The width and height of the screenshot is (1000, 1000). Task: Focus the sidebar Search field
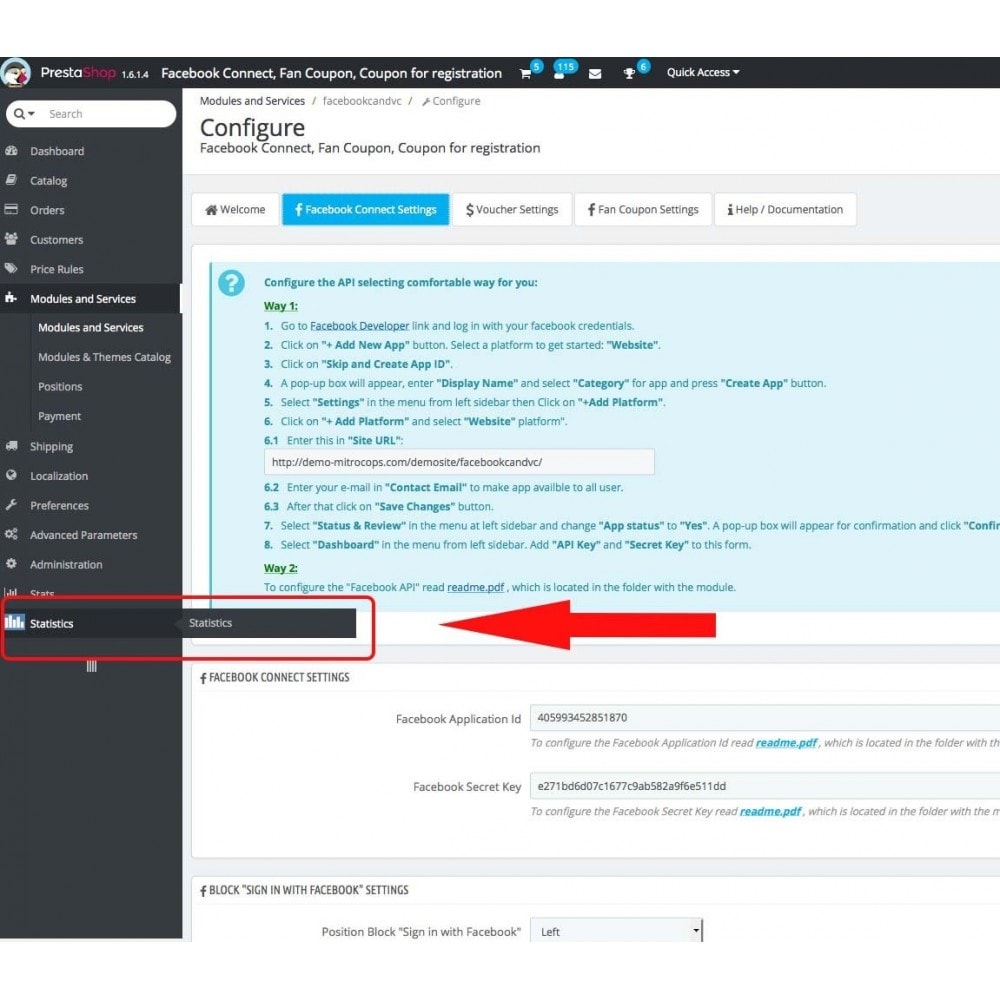(x=108, y=114)
